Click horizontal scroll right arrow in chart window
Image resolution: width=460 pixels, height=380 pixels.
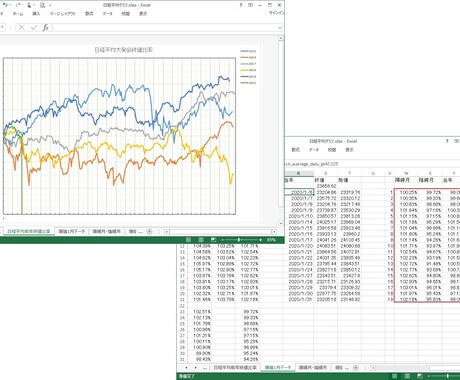tap(274, 231)
